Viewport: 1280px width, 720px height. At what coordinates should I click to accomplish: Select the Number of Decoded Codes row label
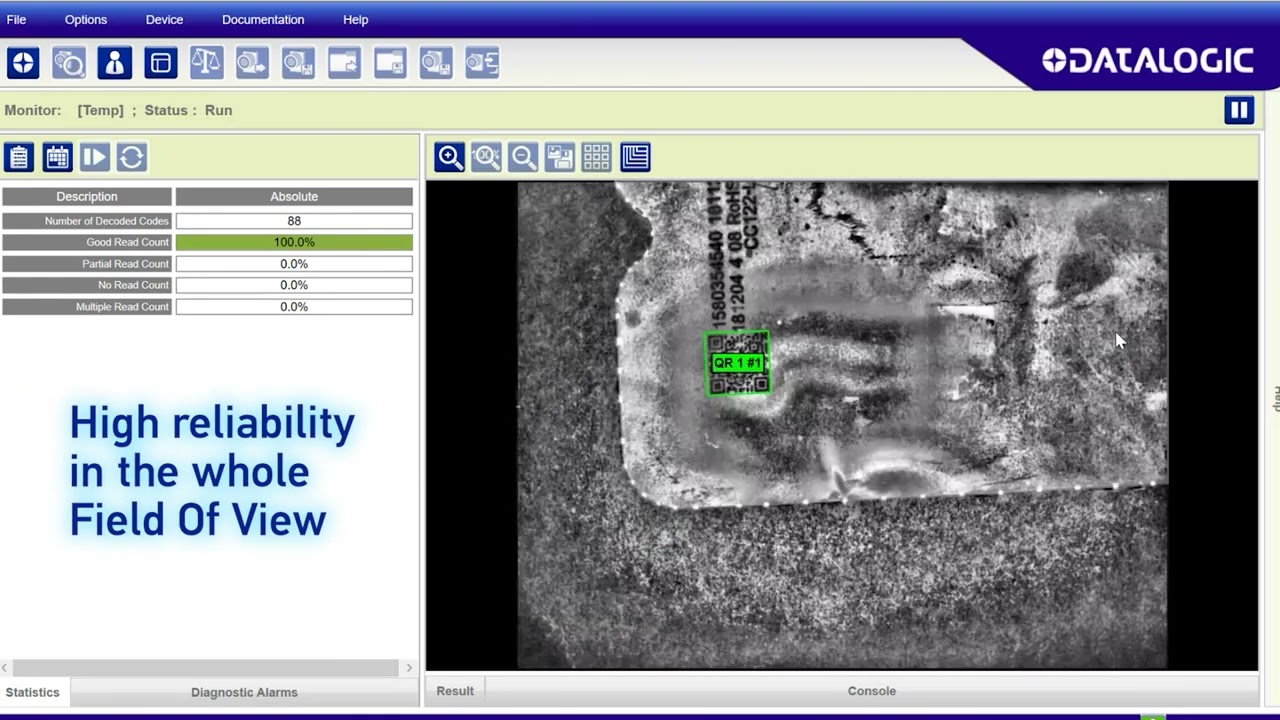point(87,221)
